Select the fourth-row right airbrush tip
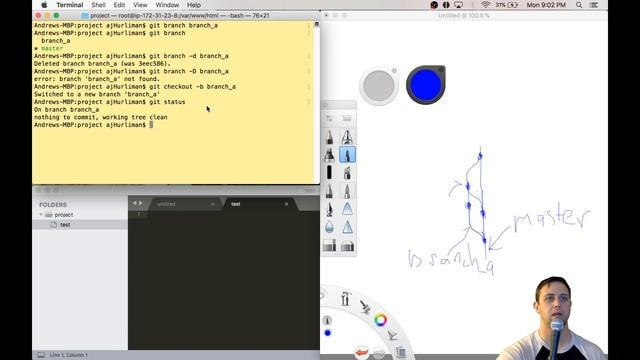This screenshot has height=360, width=640. click(x=347, y=191)
